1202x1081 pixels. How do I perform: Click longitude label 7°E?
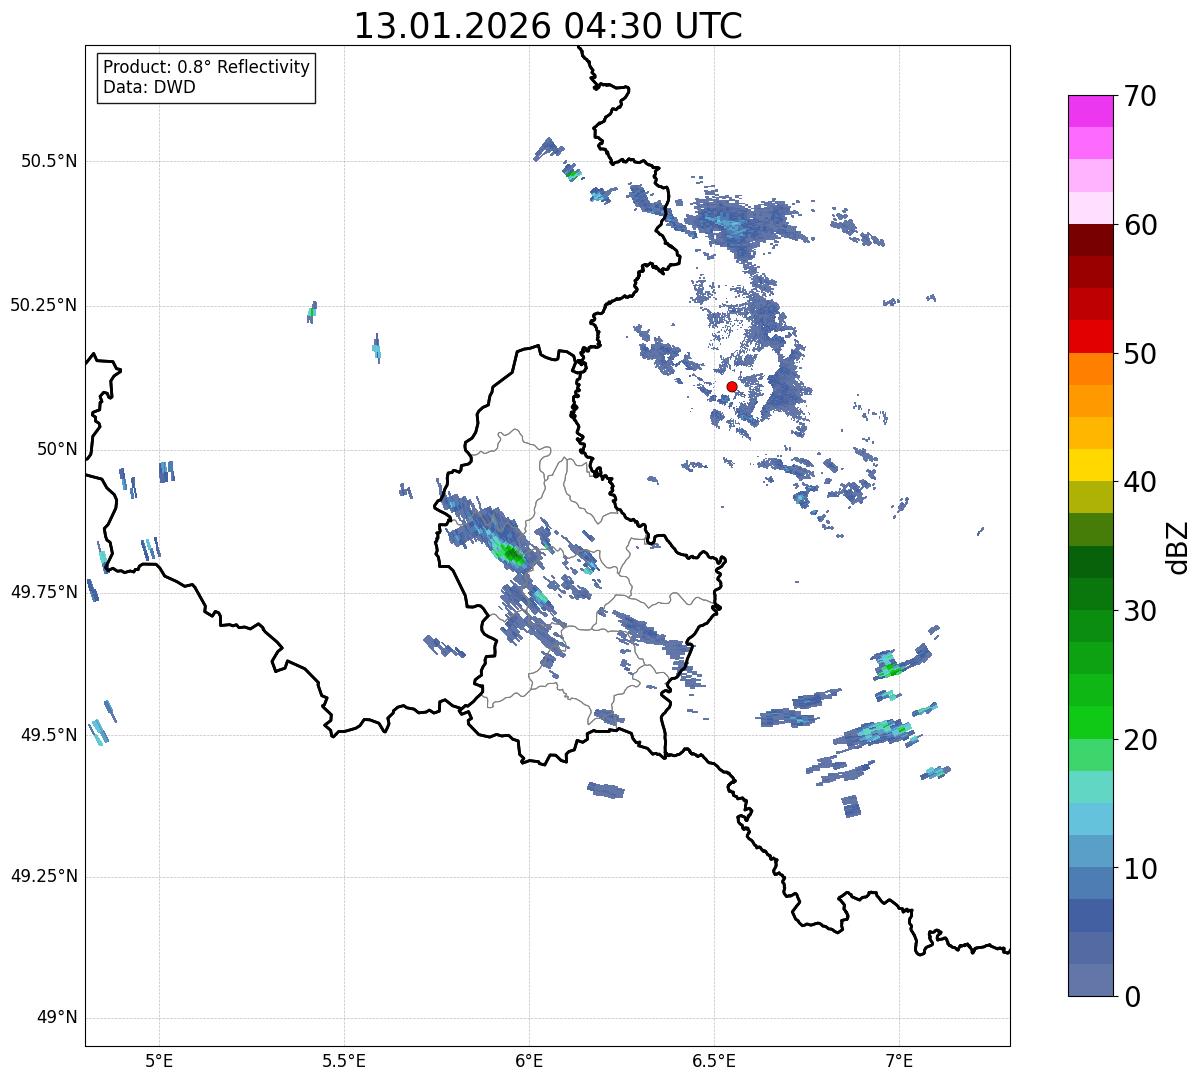click(x=899, y=1061)
